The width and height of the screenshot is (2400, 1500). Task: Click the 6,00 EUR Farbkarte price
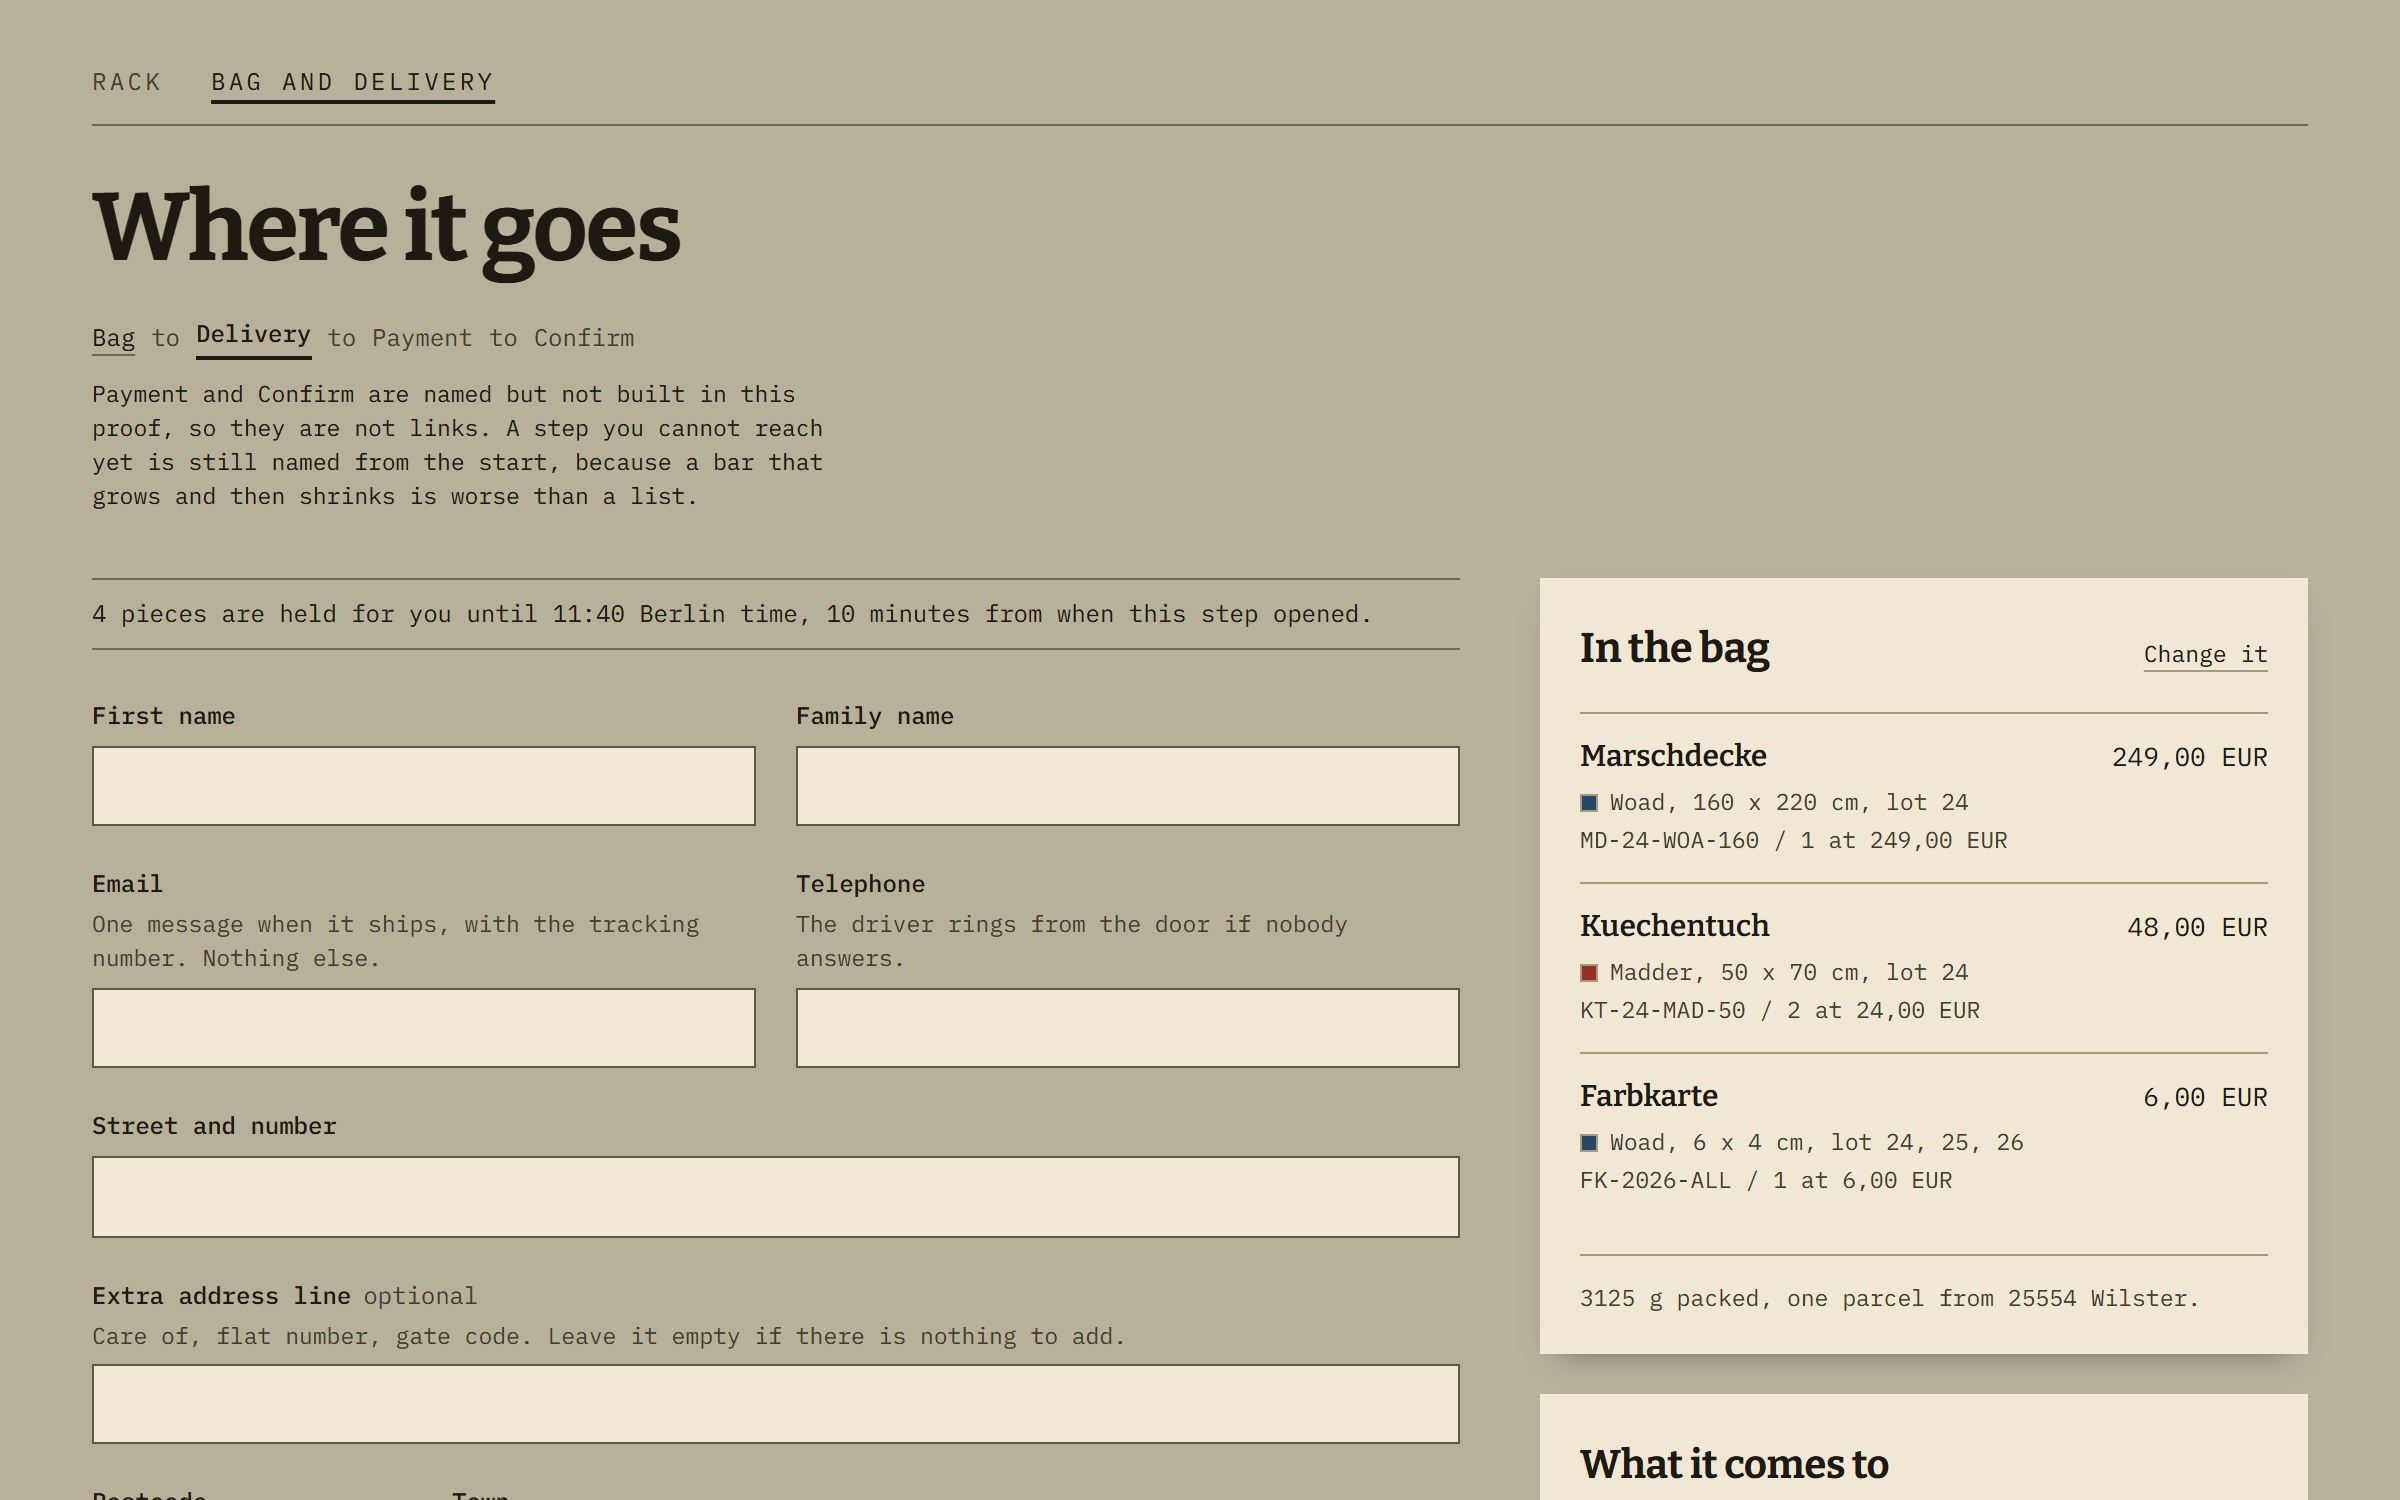click(2205, 1097)
